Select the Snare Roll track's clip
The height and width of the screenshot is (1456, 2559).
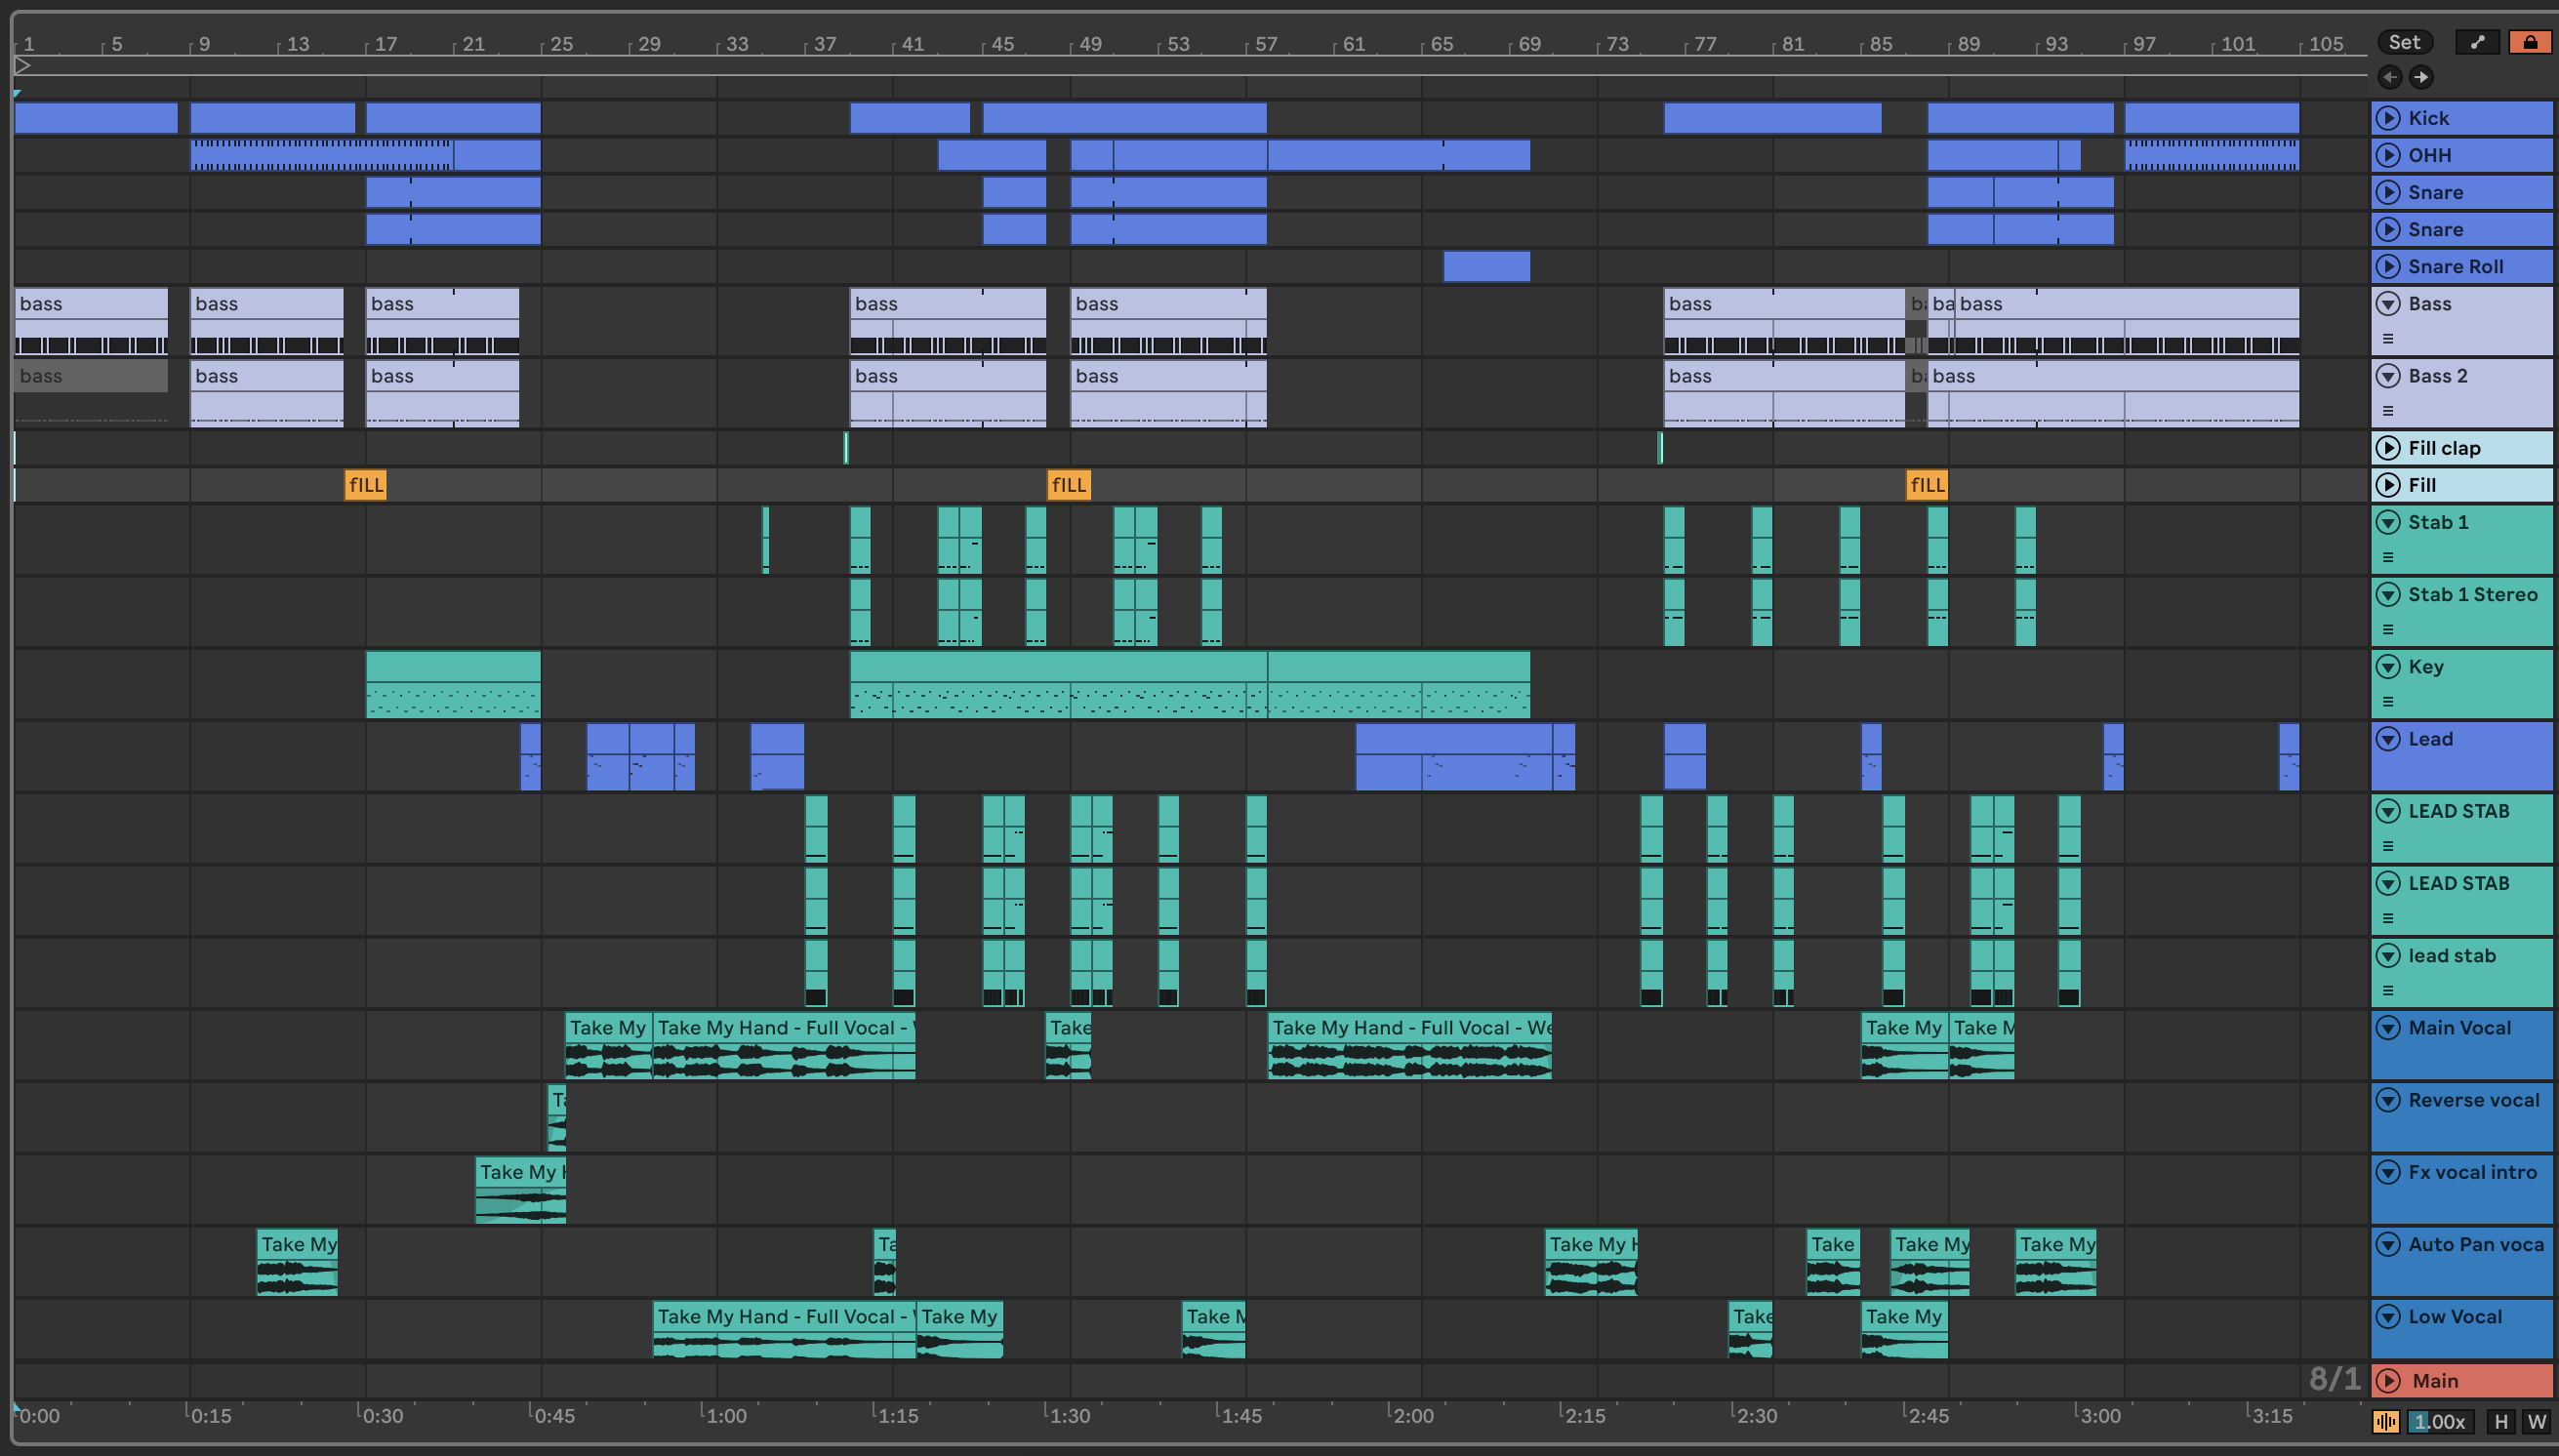pyautogui.click(x=1486, y=266)
